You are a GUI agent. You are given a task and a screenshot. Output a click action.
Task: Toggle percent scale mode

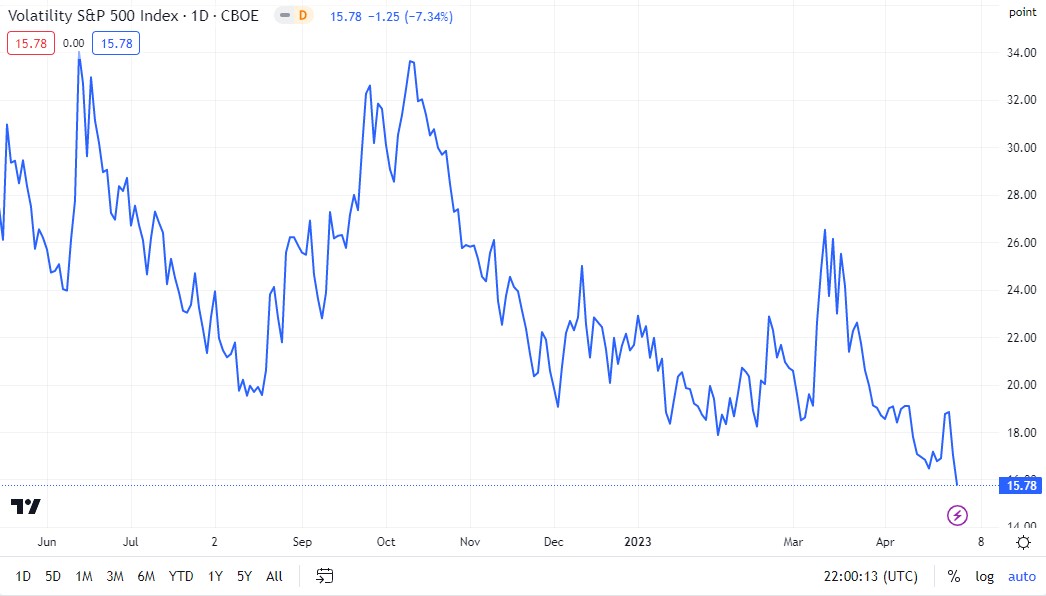point(954,576)
